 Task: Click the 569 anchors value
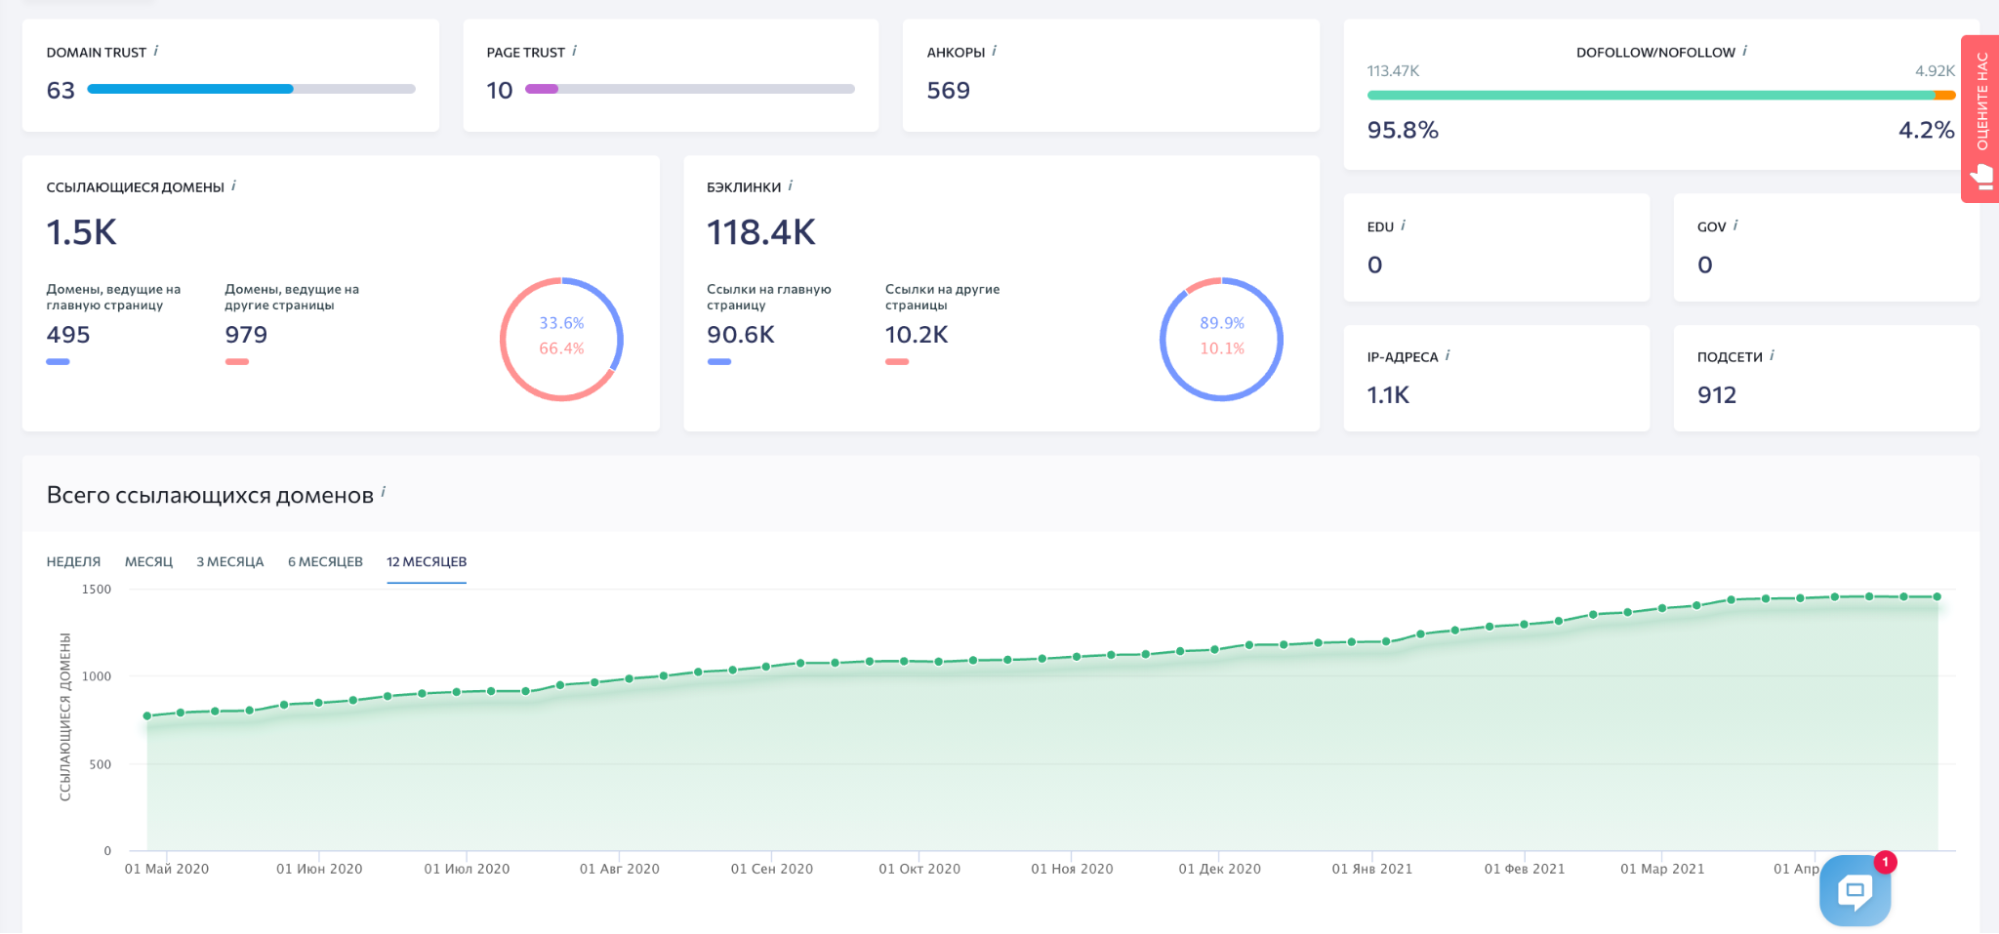point(948,91)
